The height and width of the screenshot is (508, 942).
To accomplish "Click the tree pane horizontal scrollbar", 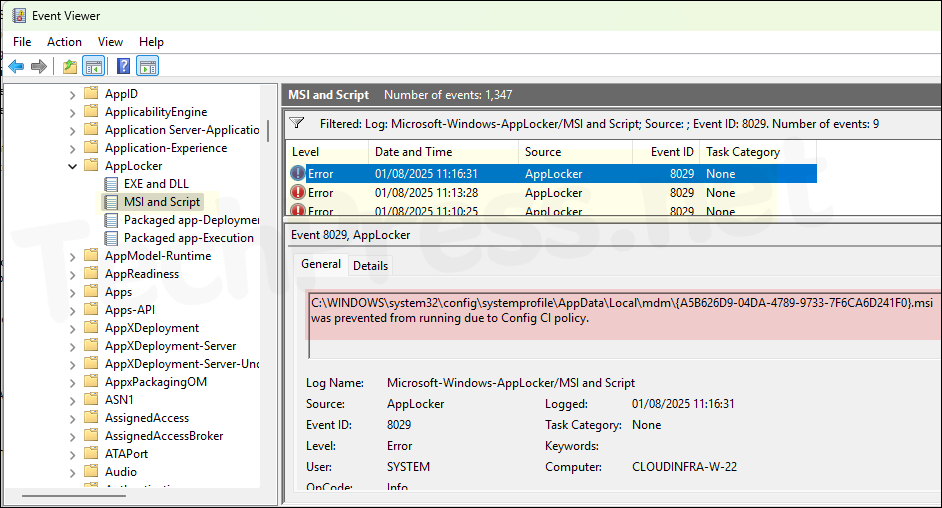I will click(x=74, y=496).
